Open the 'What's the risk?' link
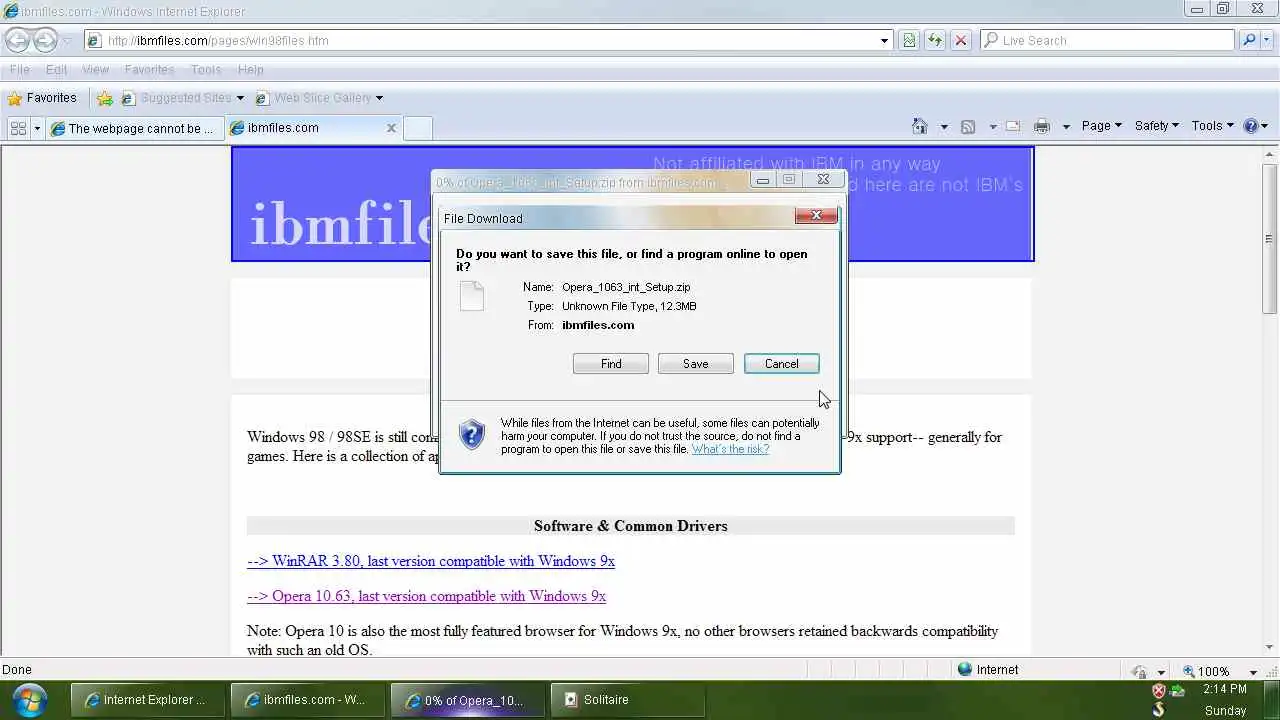The height and width of the screenshot is (720, 1280). [730, 449]
